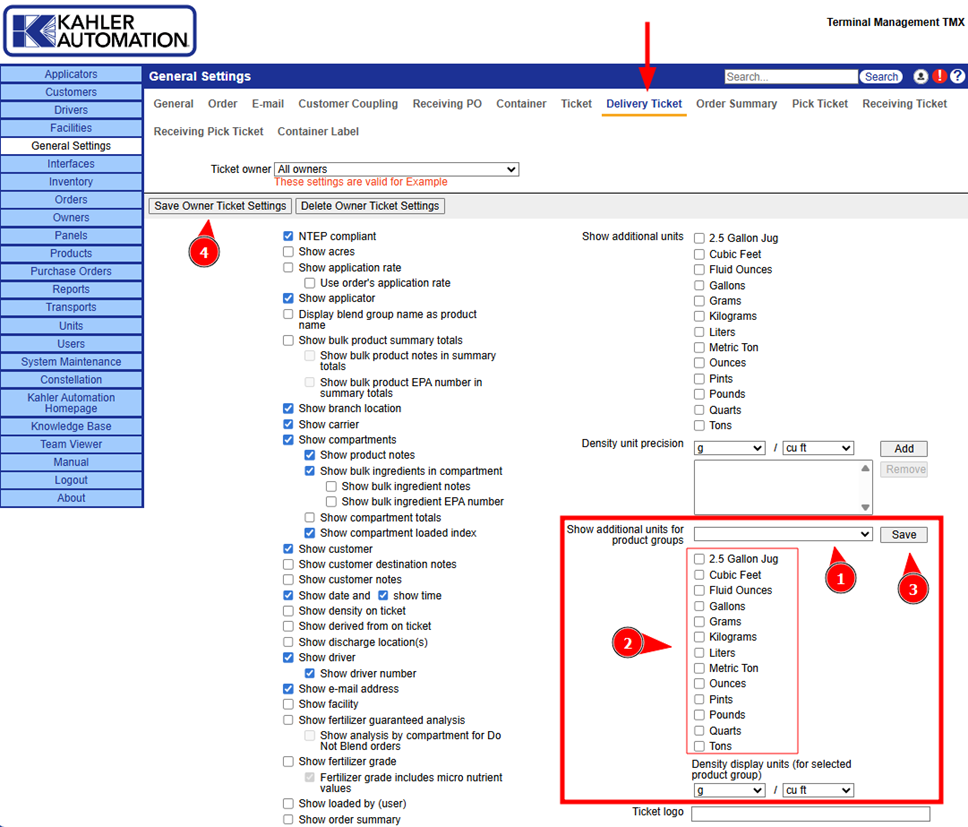Uncheck the NTEP compliant checkbox
968x827 pixels.
pyautogui.click(x=289, y=236)
